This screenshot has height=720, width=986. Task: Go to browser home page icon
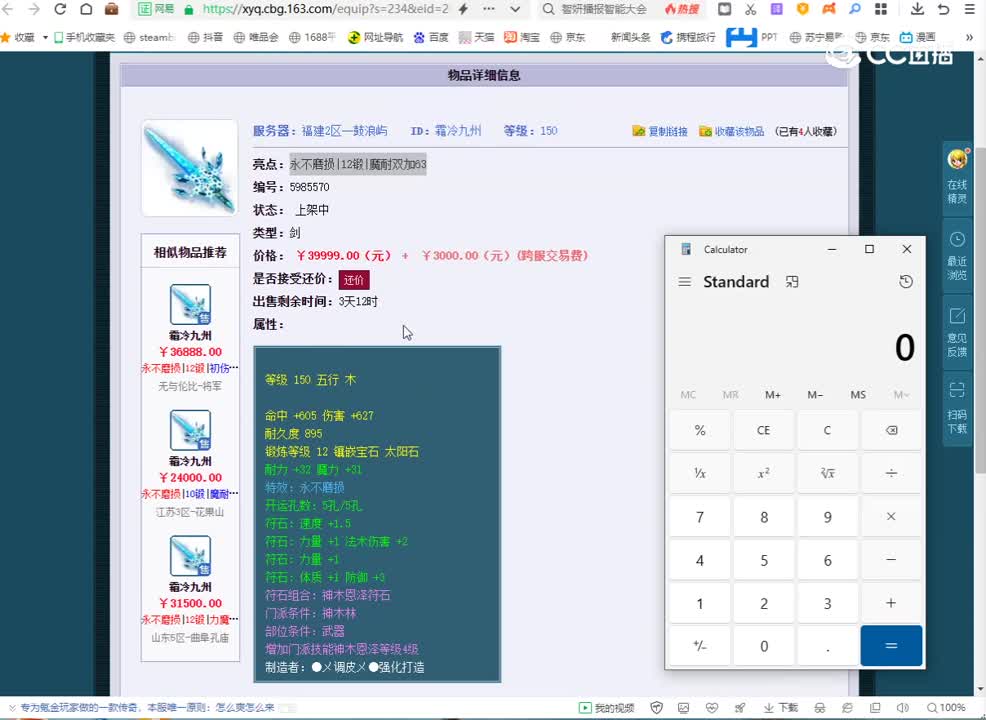[86, 9]
